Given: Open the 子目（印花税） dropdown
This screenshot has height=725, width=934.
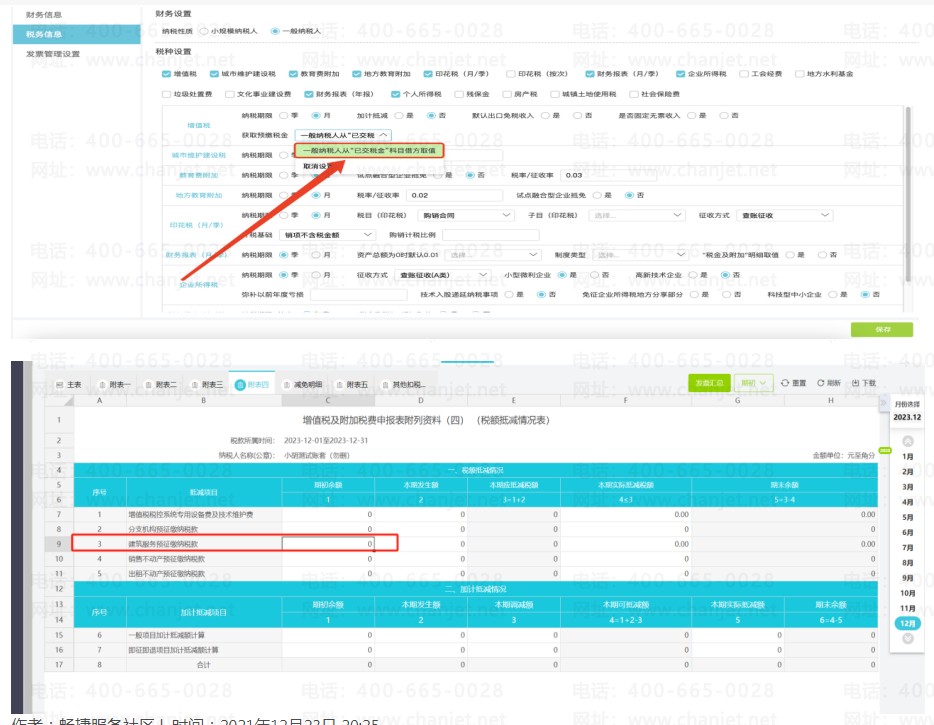Looking at the screenshot, I should 636,215.
